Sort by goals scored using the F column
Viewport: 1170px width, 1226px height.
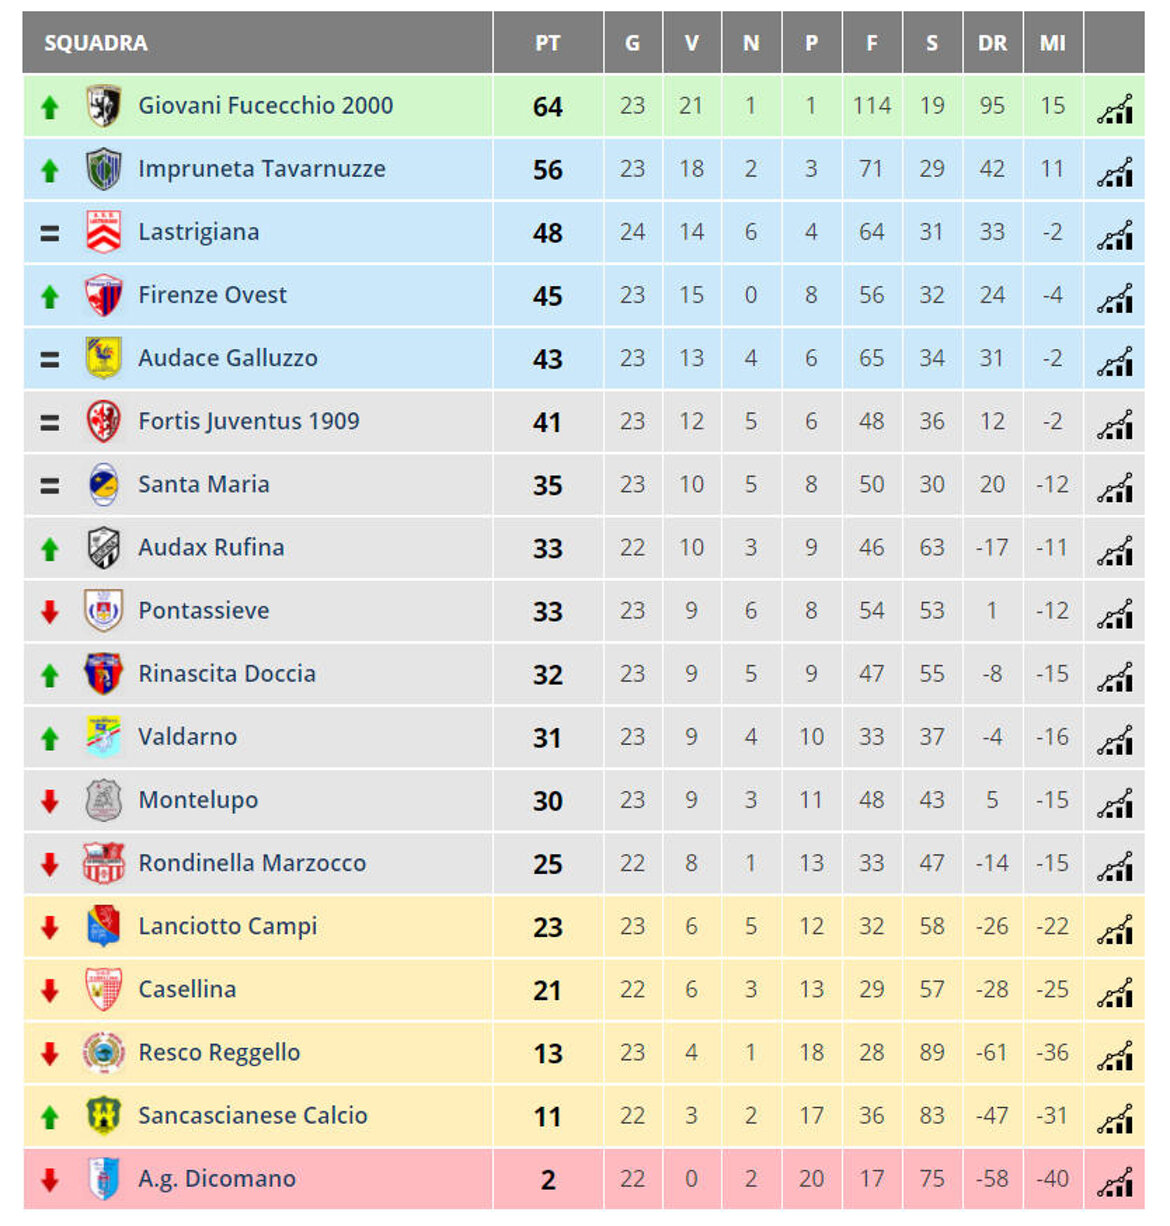[871, 43]
